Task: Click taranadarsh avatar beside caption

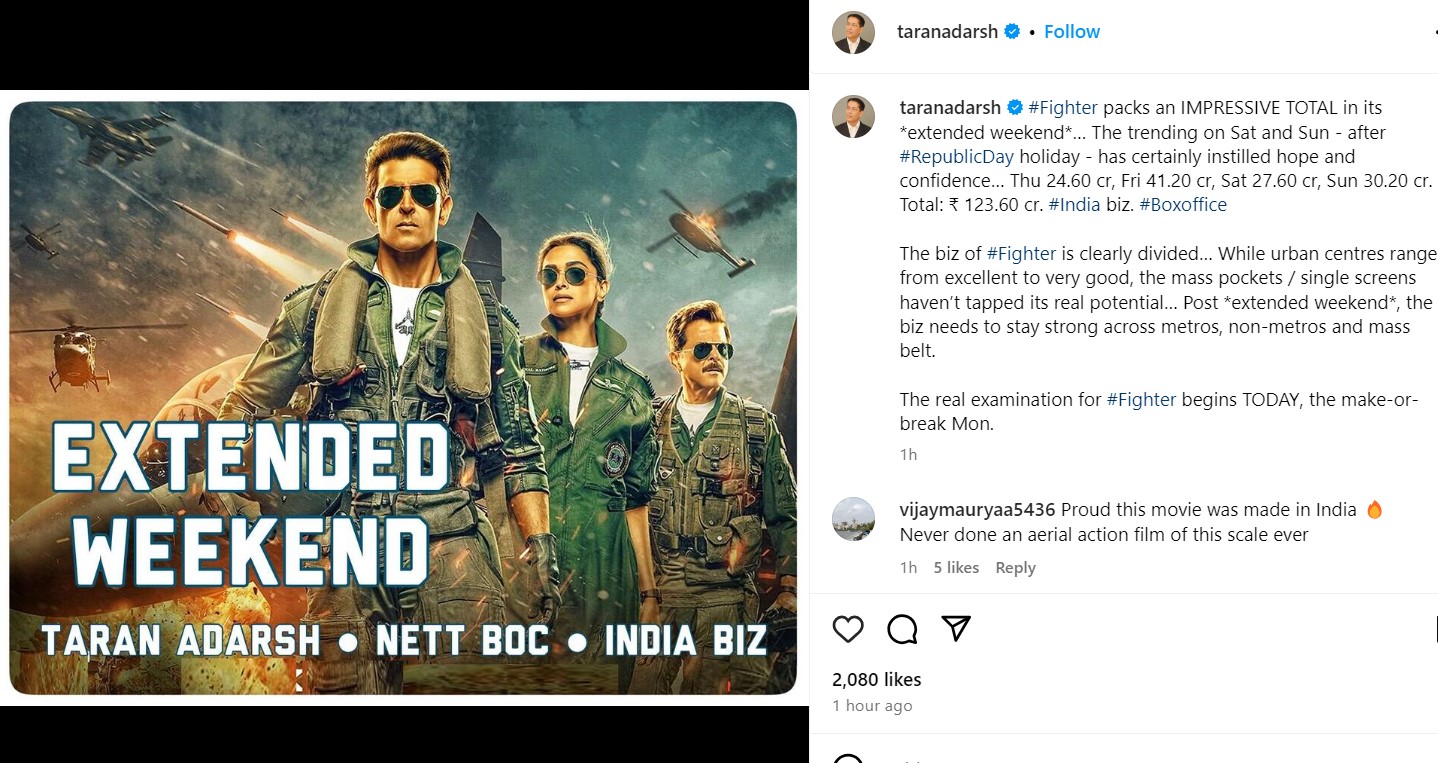Action: 853,117
